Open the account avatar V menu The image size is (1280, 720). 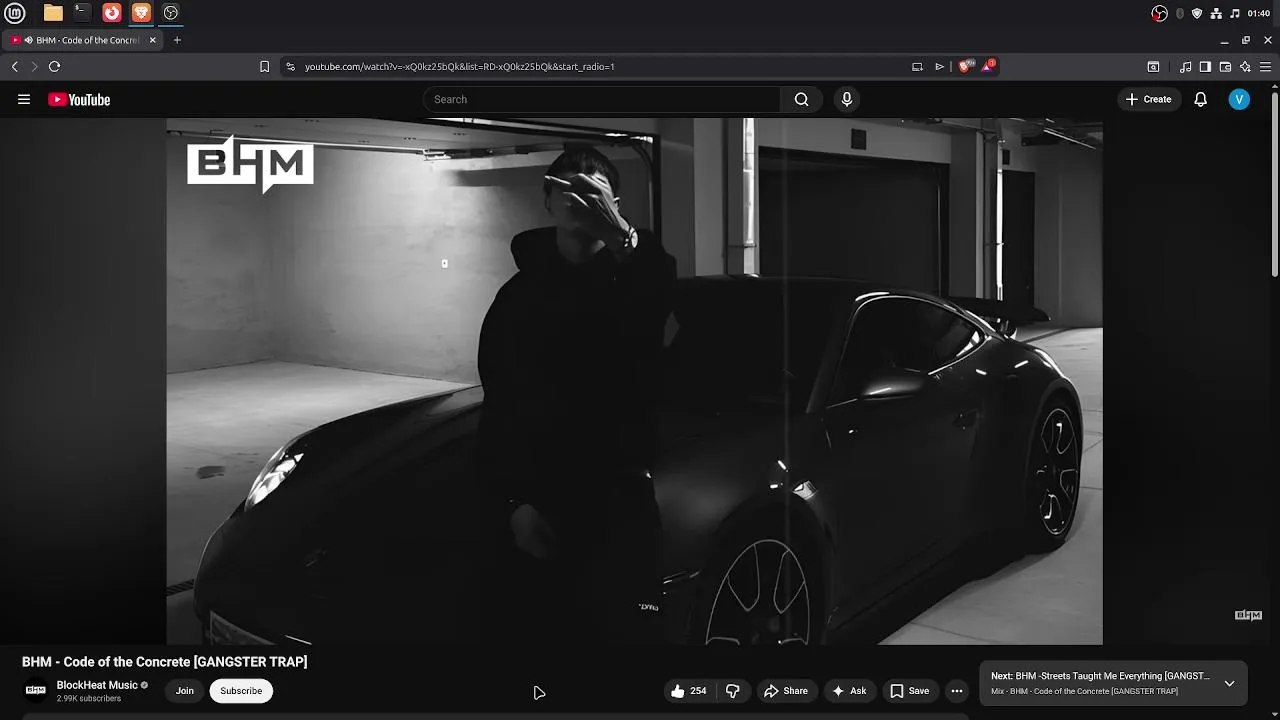tap(1239, 99)
